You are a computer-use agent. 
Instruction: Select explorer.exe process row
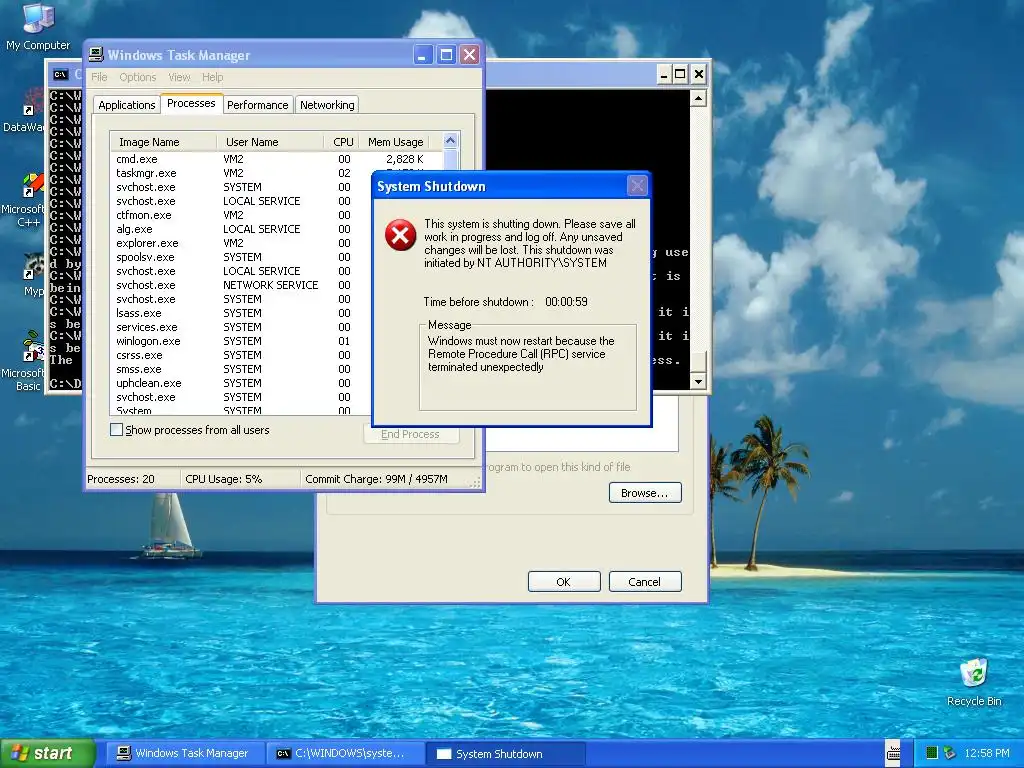(240, 243)
